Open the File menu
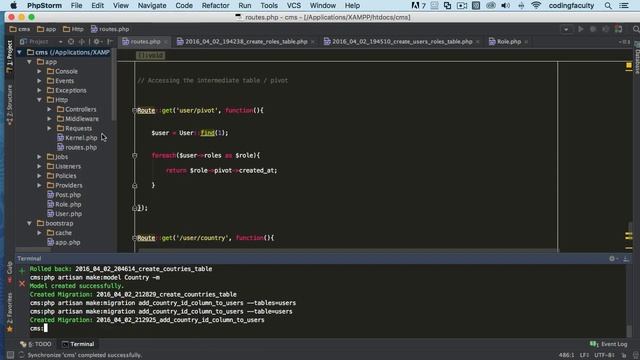This screenshot has height=360, width=640. click(76, 5)
